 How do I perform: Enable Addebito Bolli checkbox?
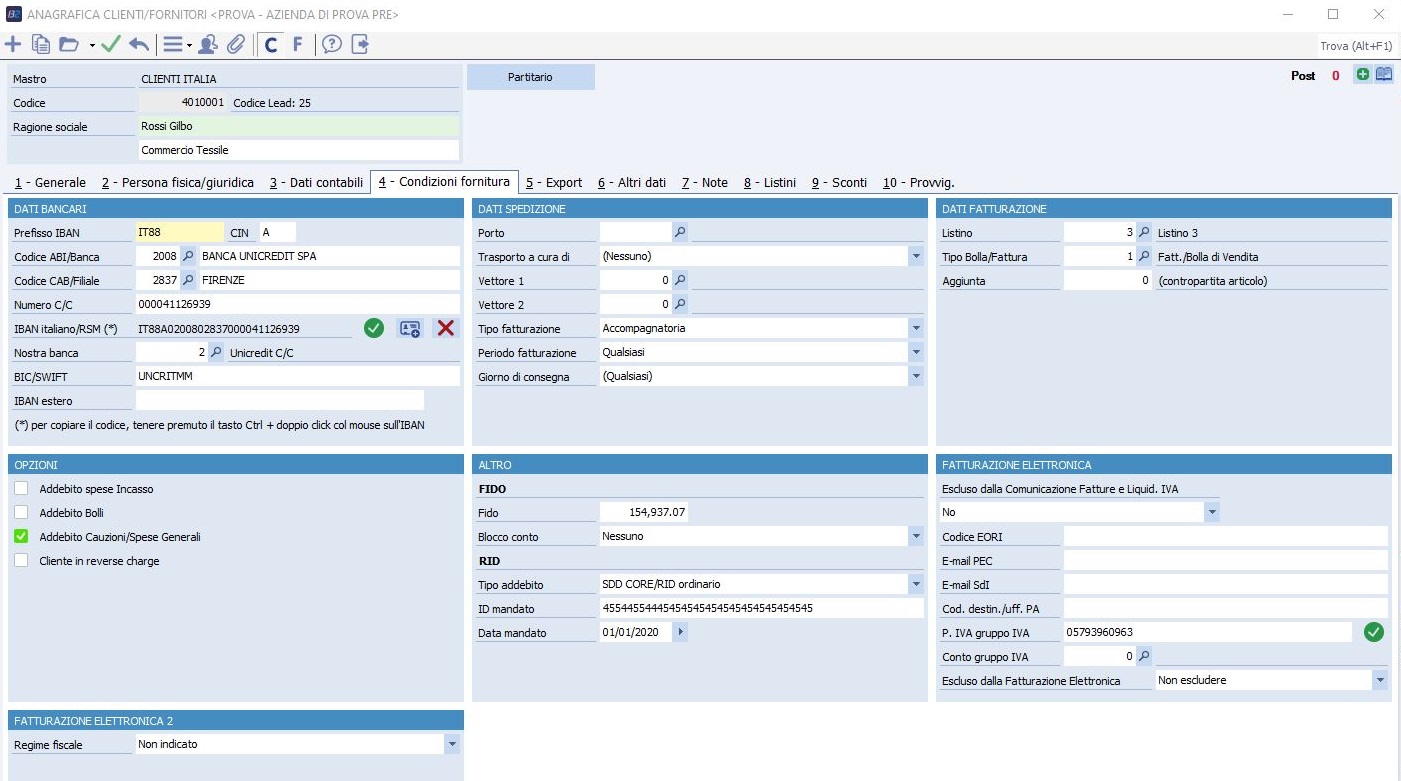tap(21, 513)
